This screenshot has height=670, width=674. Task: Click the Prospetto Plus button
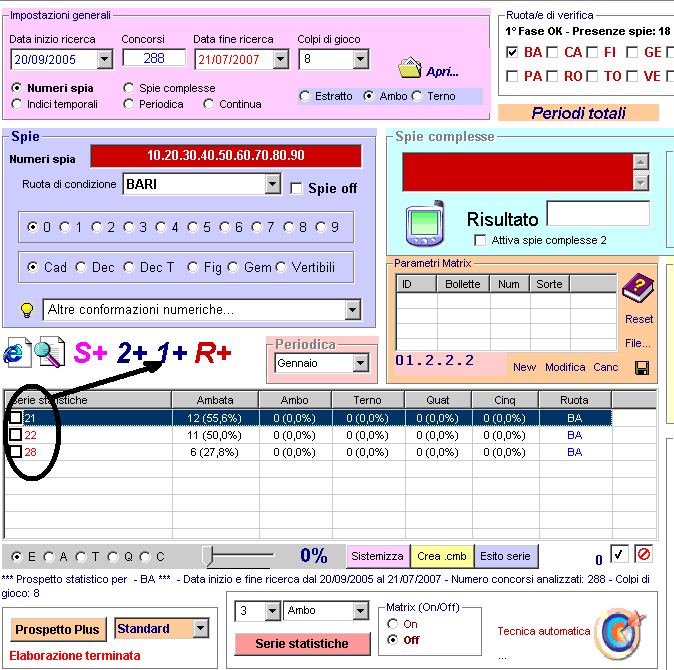pos(57,630)
